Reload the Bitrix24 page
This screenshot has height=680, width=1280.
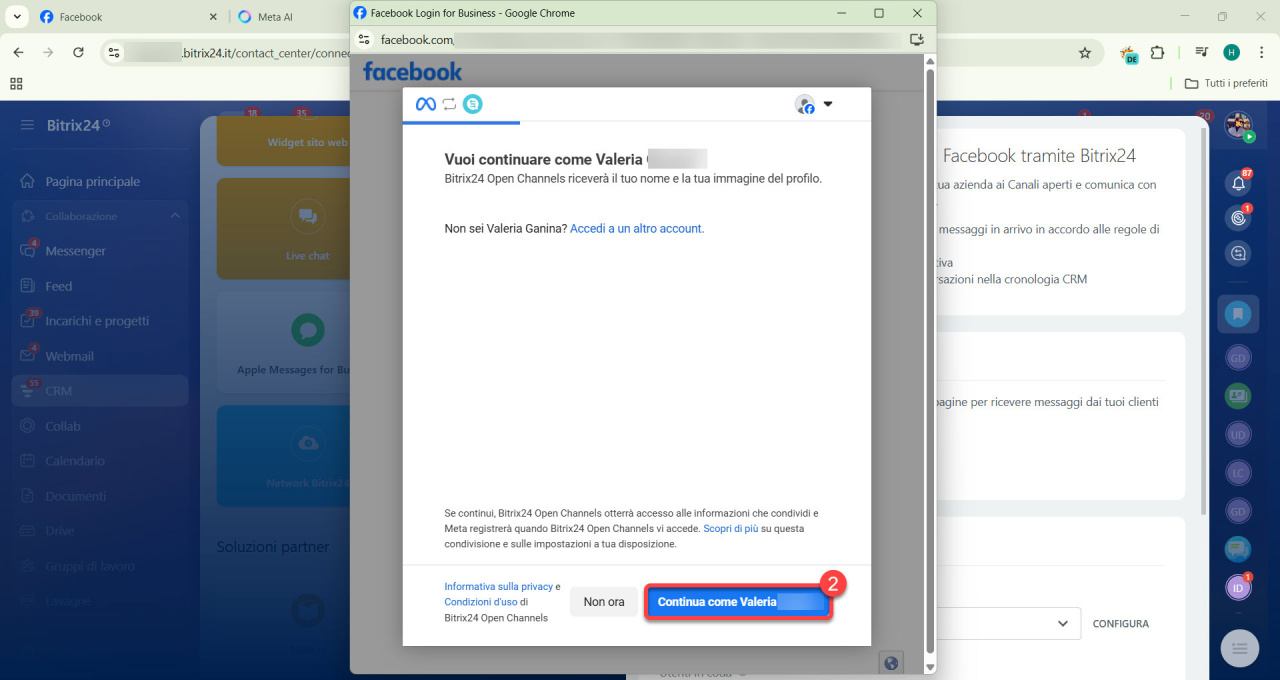pos(78,52)
